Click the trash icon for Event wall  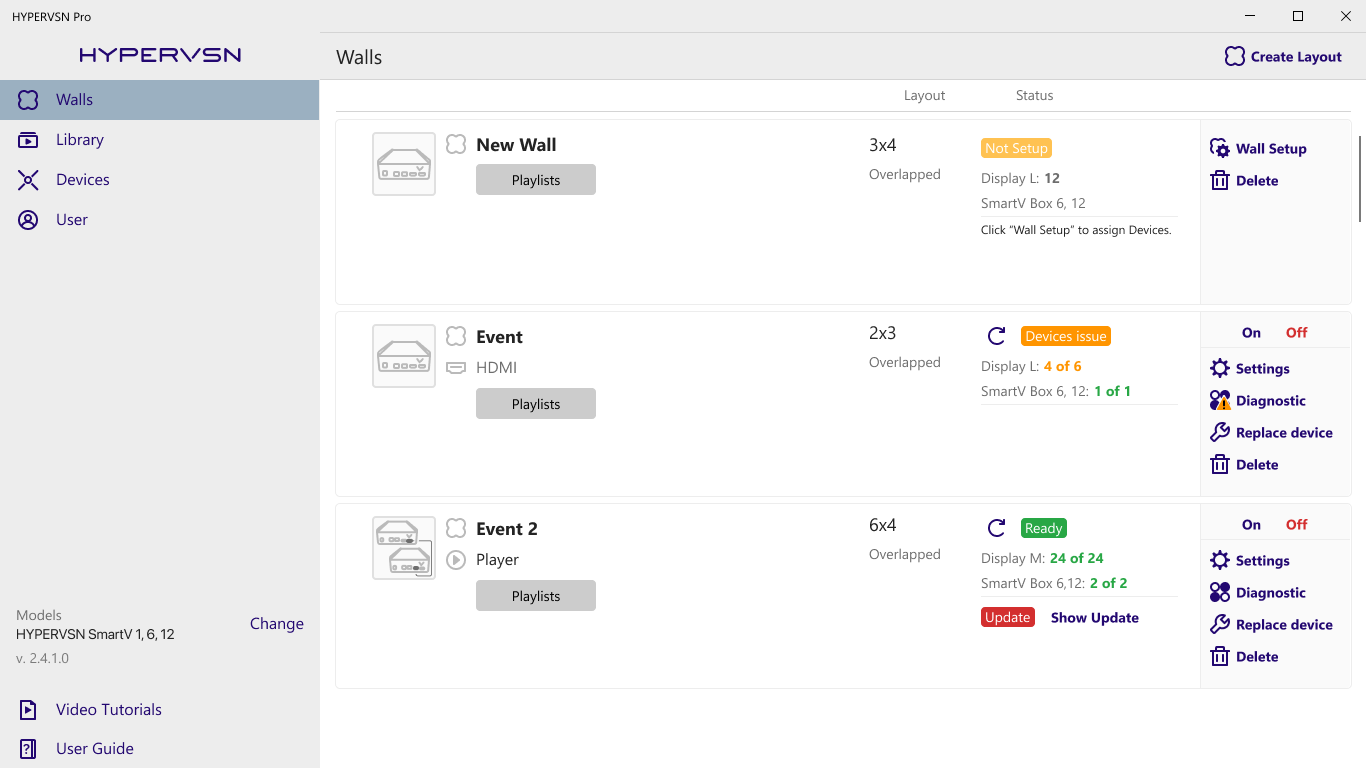[x=1220, y=465]
